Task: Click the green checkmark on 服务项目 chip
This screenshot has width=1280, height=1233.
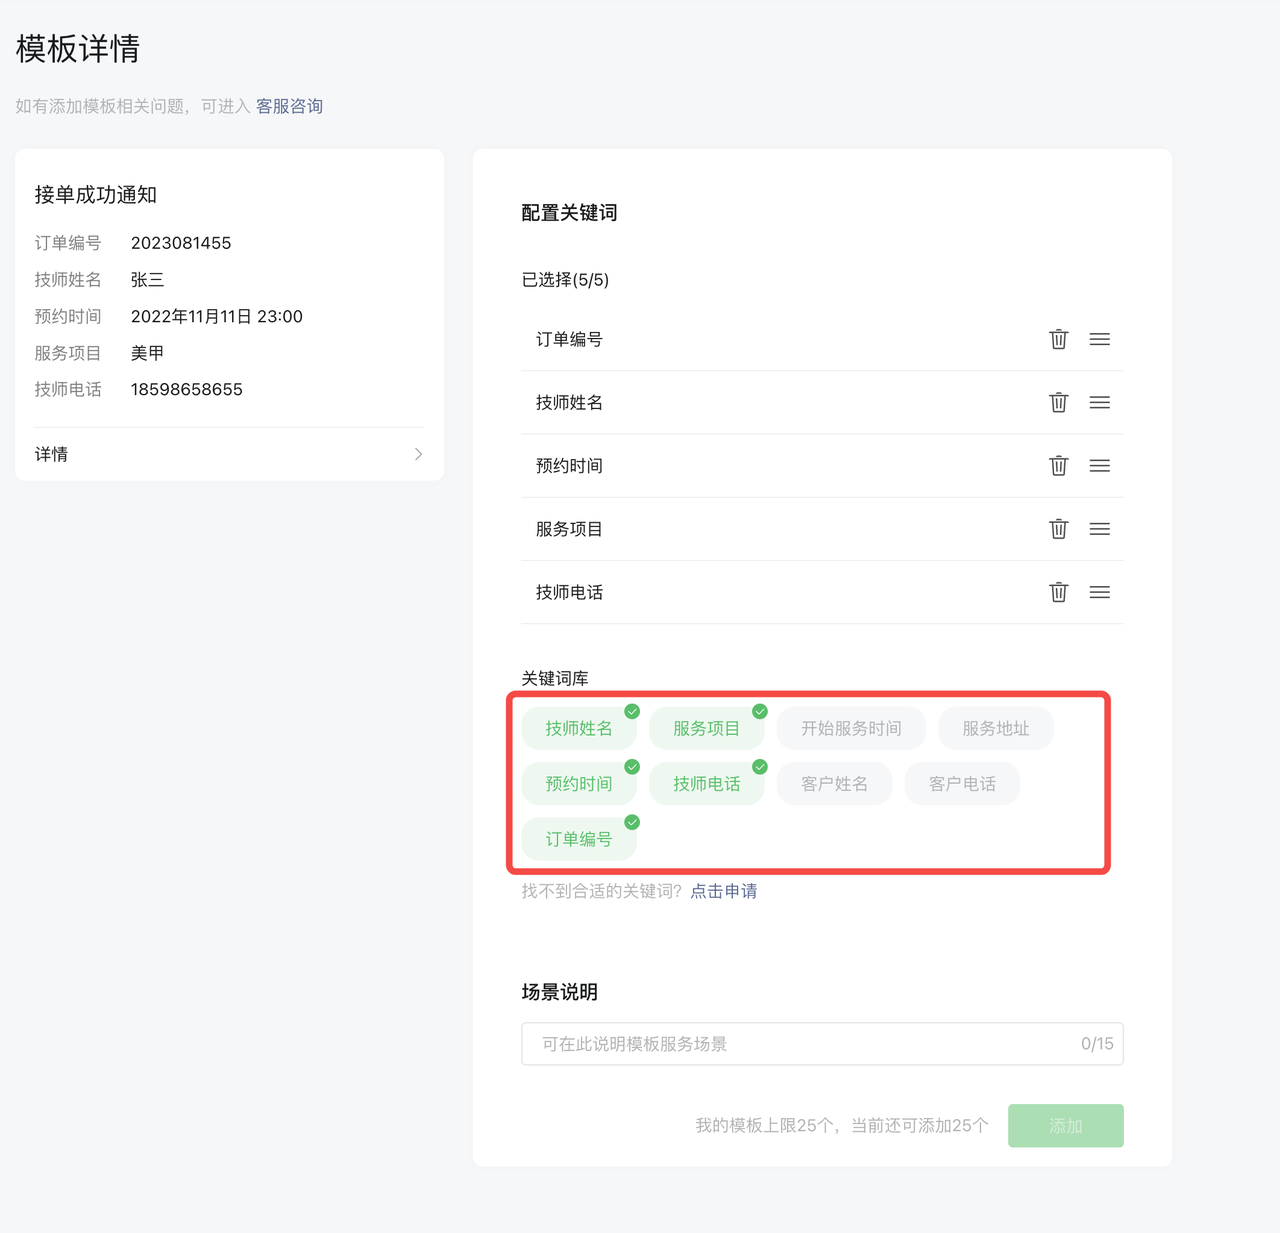Action: (759, 711)
